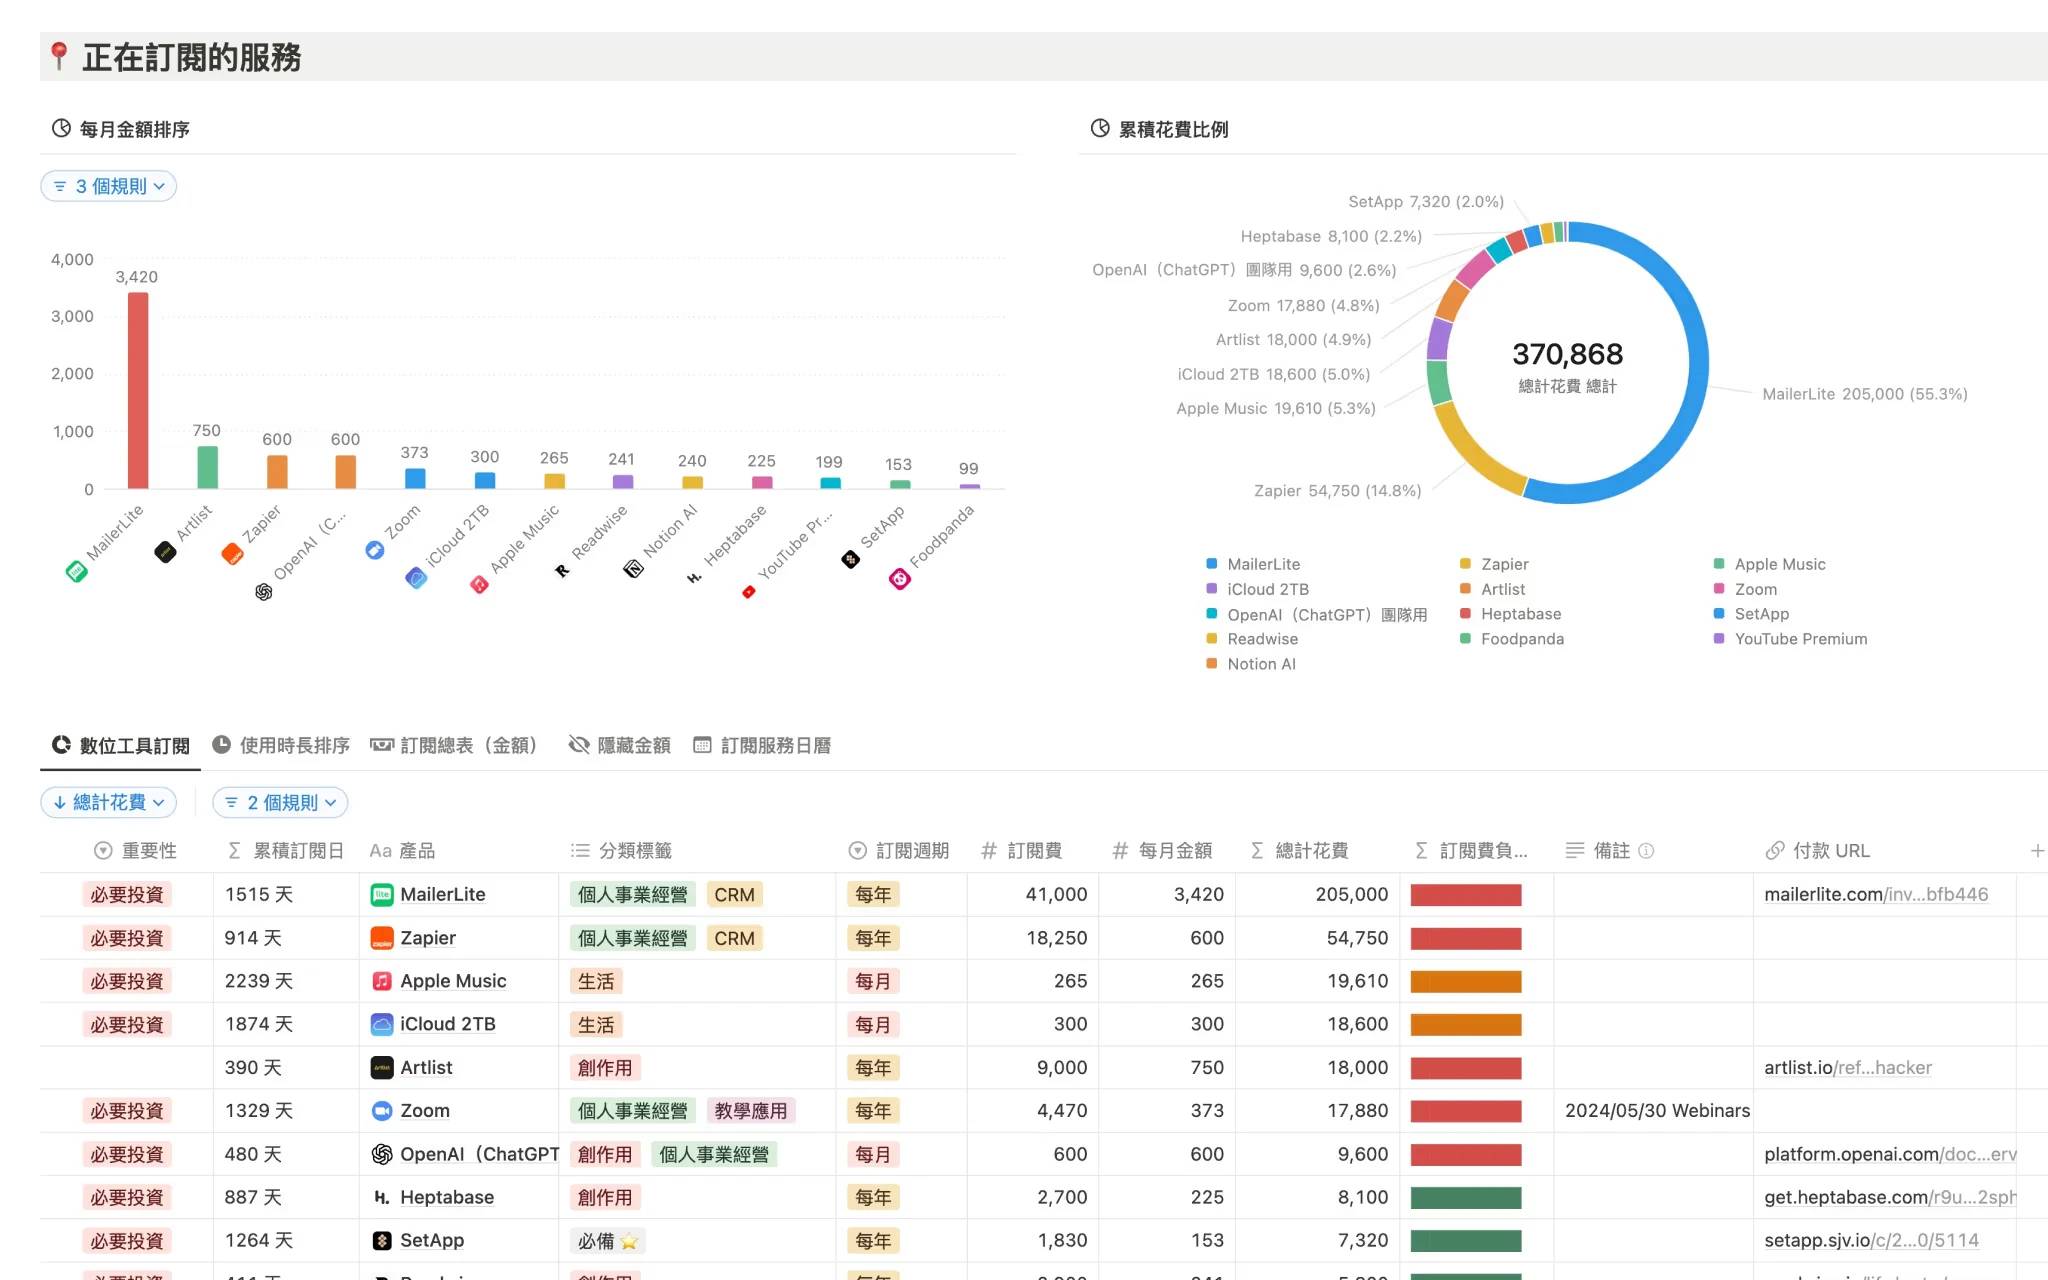The height and width of the screenshot is (1280, 2048).
Task: Switch to 訂閱服務日曆 tab
Action: coord(763,745)
